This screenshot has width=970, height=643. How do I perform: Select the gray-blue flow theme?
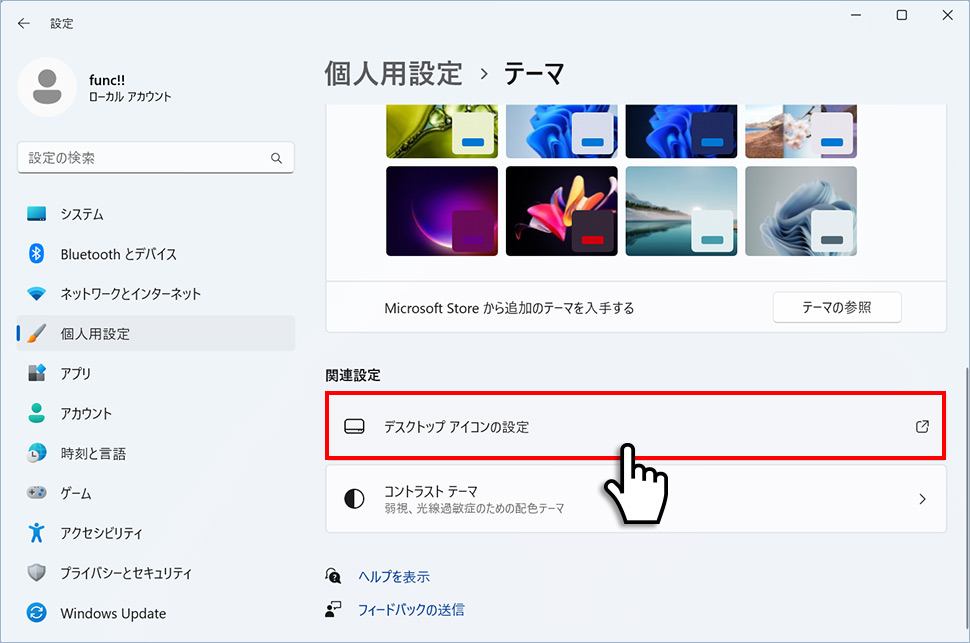click(801, 211)
